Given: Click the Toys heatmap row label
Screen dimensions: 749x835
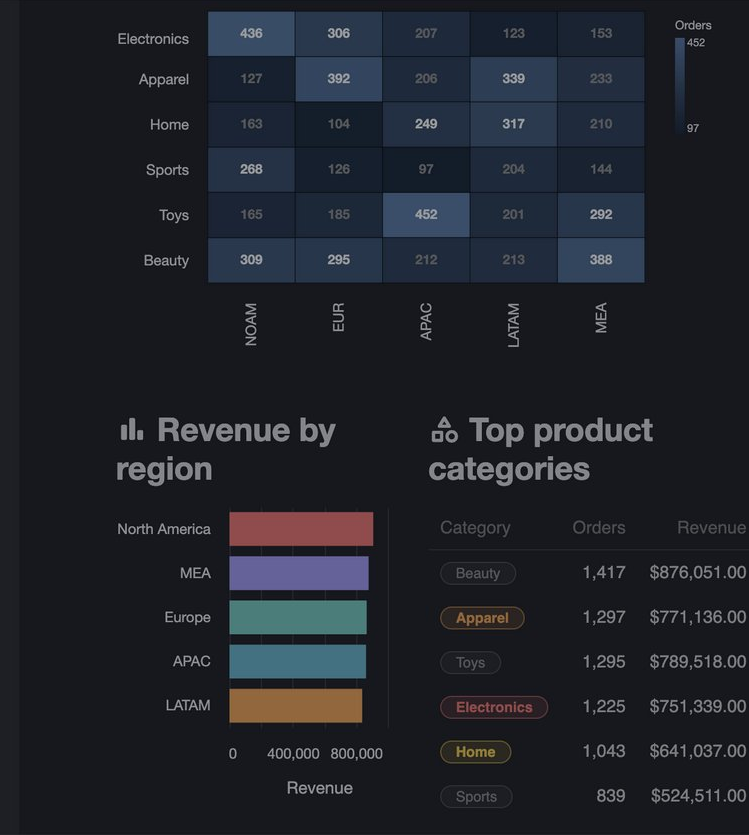Looking at the screenshot, I should point(174,215).
